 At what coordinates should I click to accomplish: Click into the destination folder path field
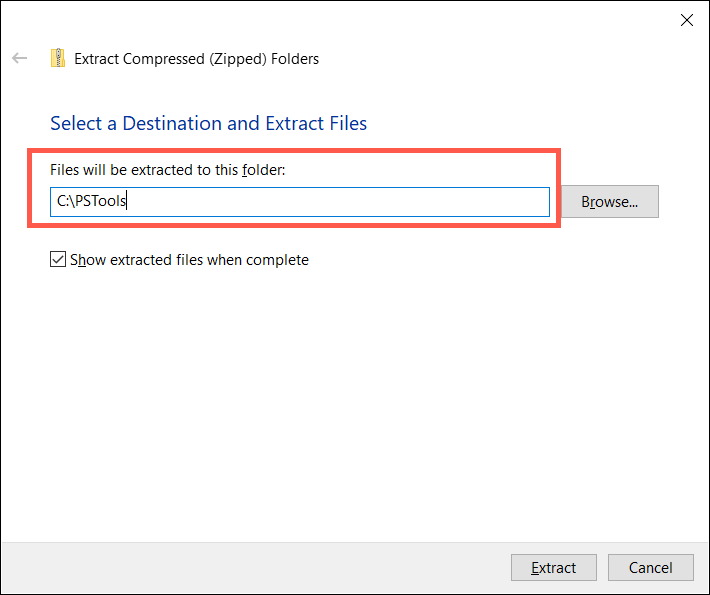click(x=300, y=202)
